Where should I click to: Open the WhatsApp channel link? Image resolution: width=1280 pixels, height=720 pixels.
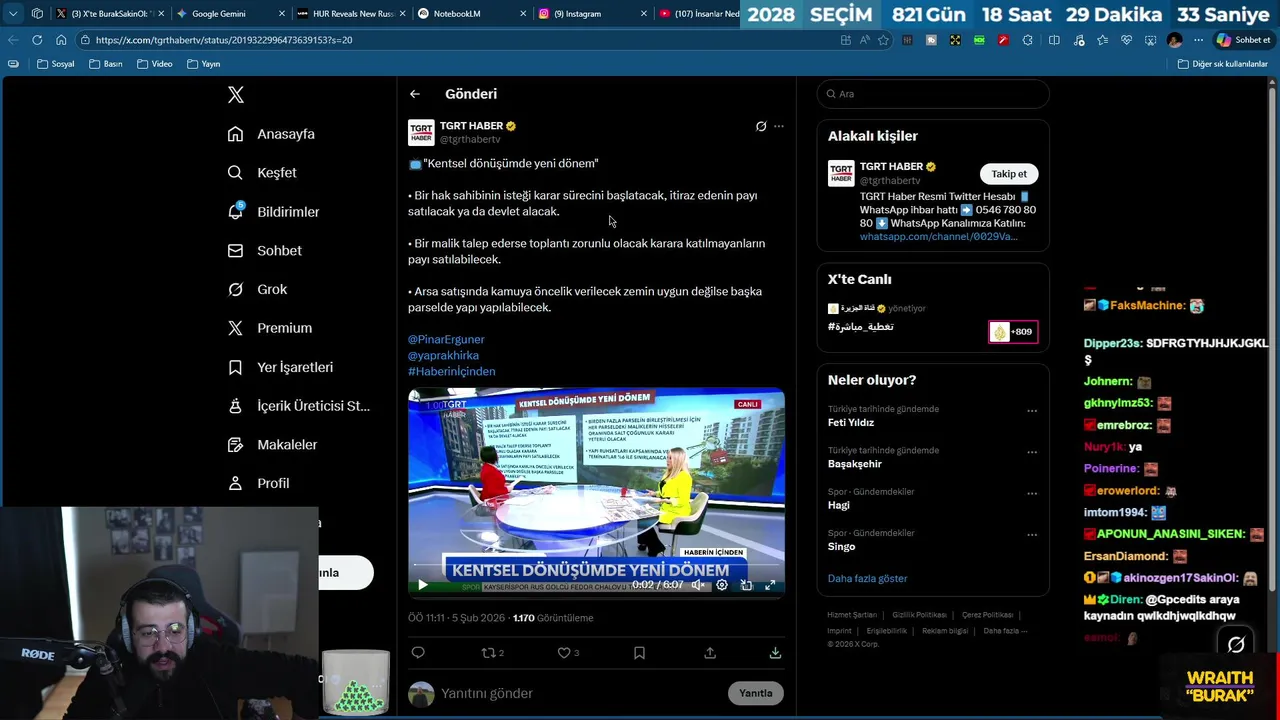[x=938, y=237]
